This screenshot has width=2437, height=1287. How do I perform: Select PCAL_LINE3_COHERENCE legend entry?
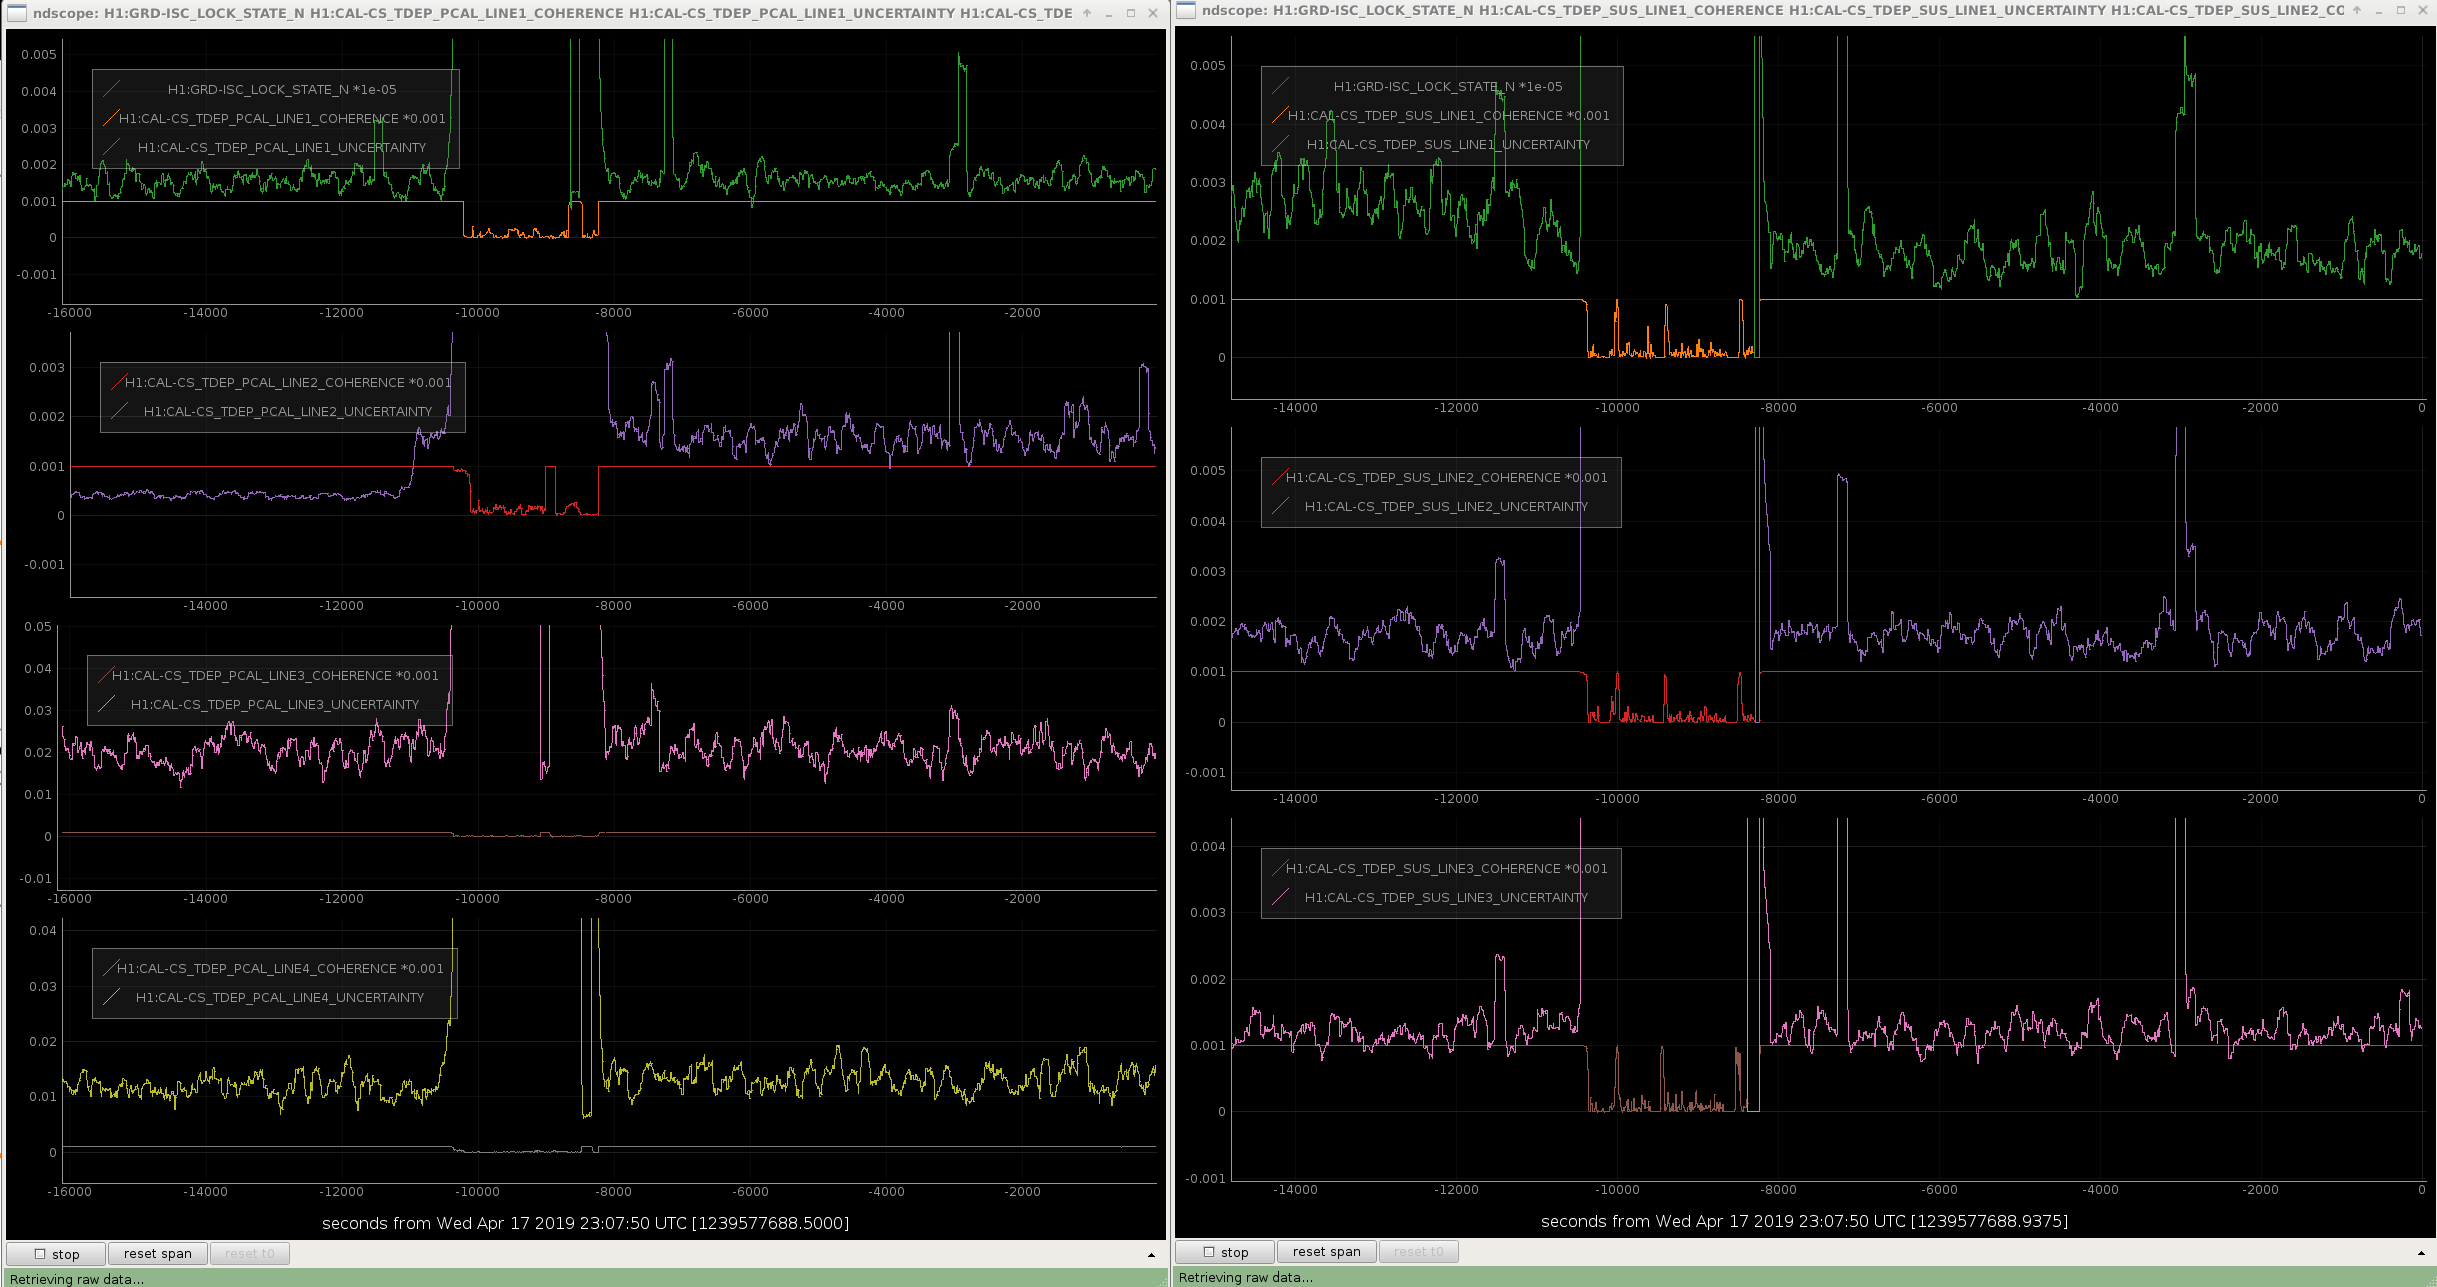[x=275, y=675]
